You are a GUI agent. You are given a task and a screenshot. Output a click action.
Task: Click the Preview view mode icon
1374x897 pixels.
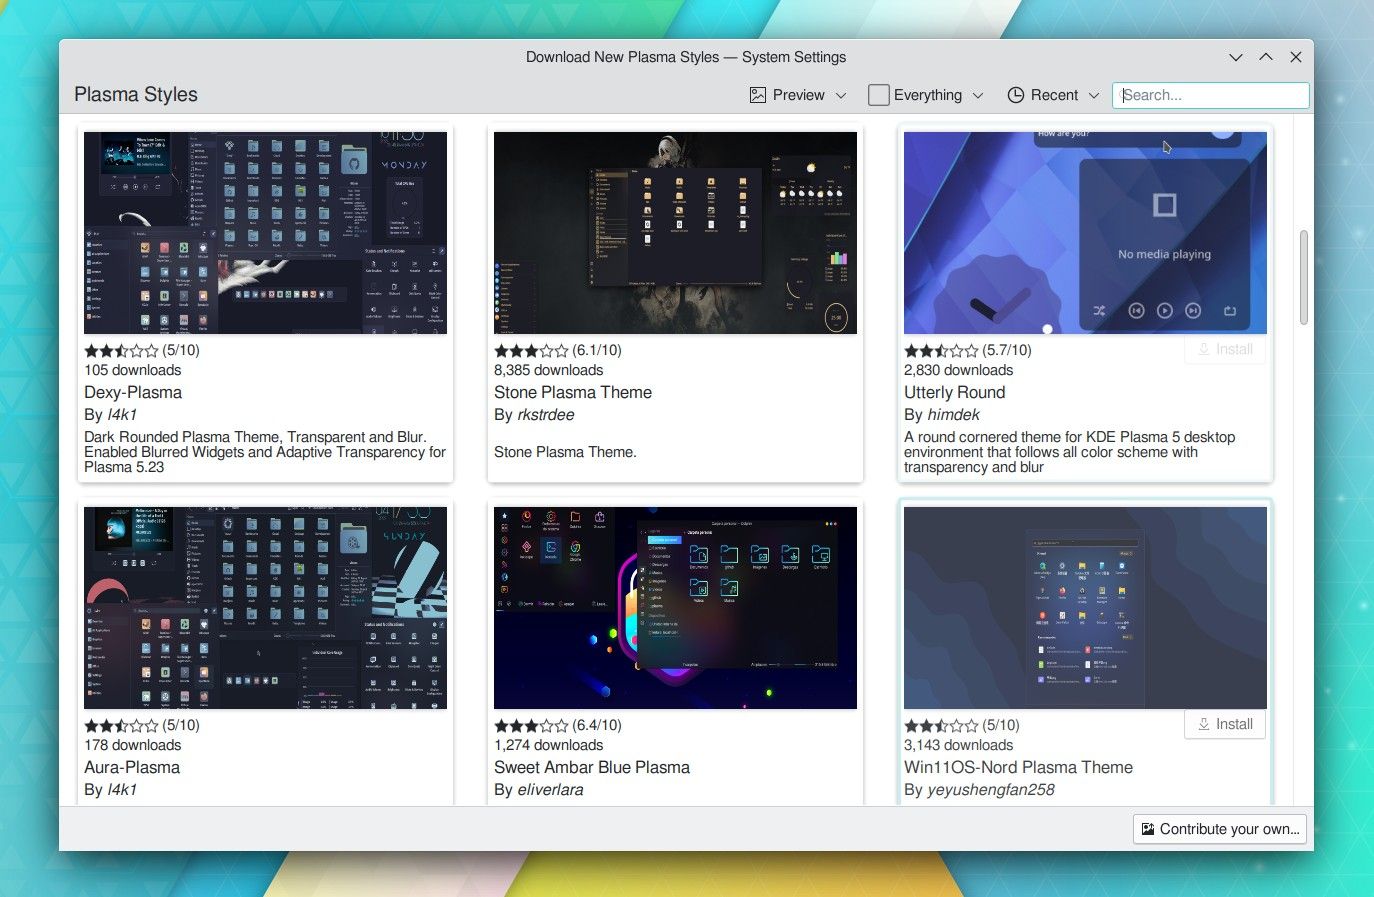758,95
